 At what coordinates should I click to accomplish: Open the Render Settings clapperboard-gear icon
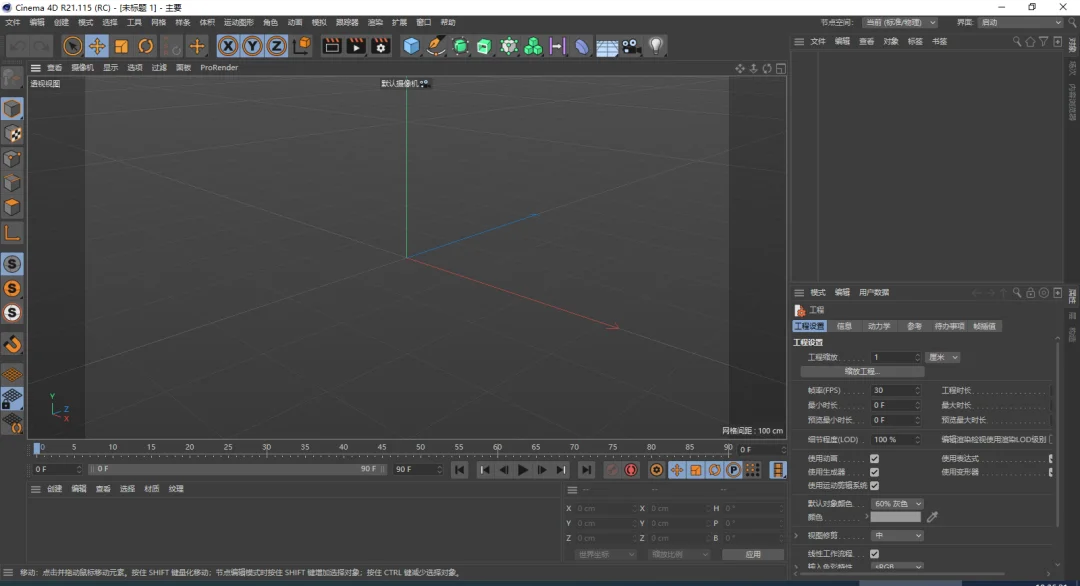(x=381, y=46)
